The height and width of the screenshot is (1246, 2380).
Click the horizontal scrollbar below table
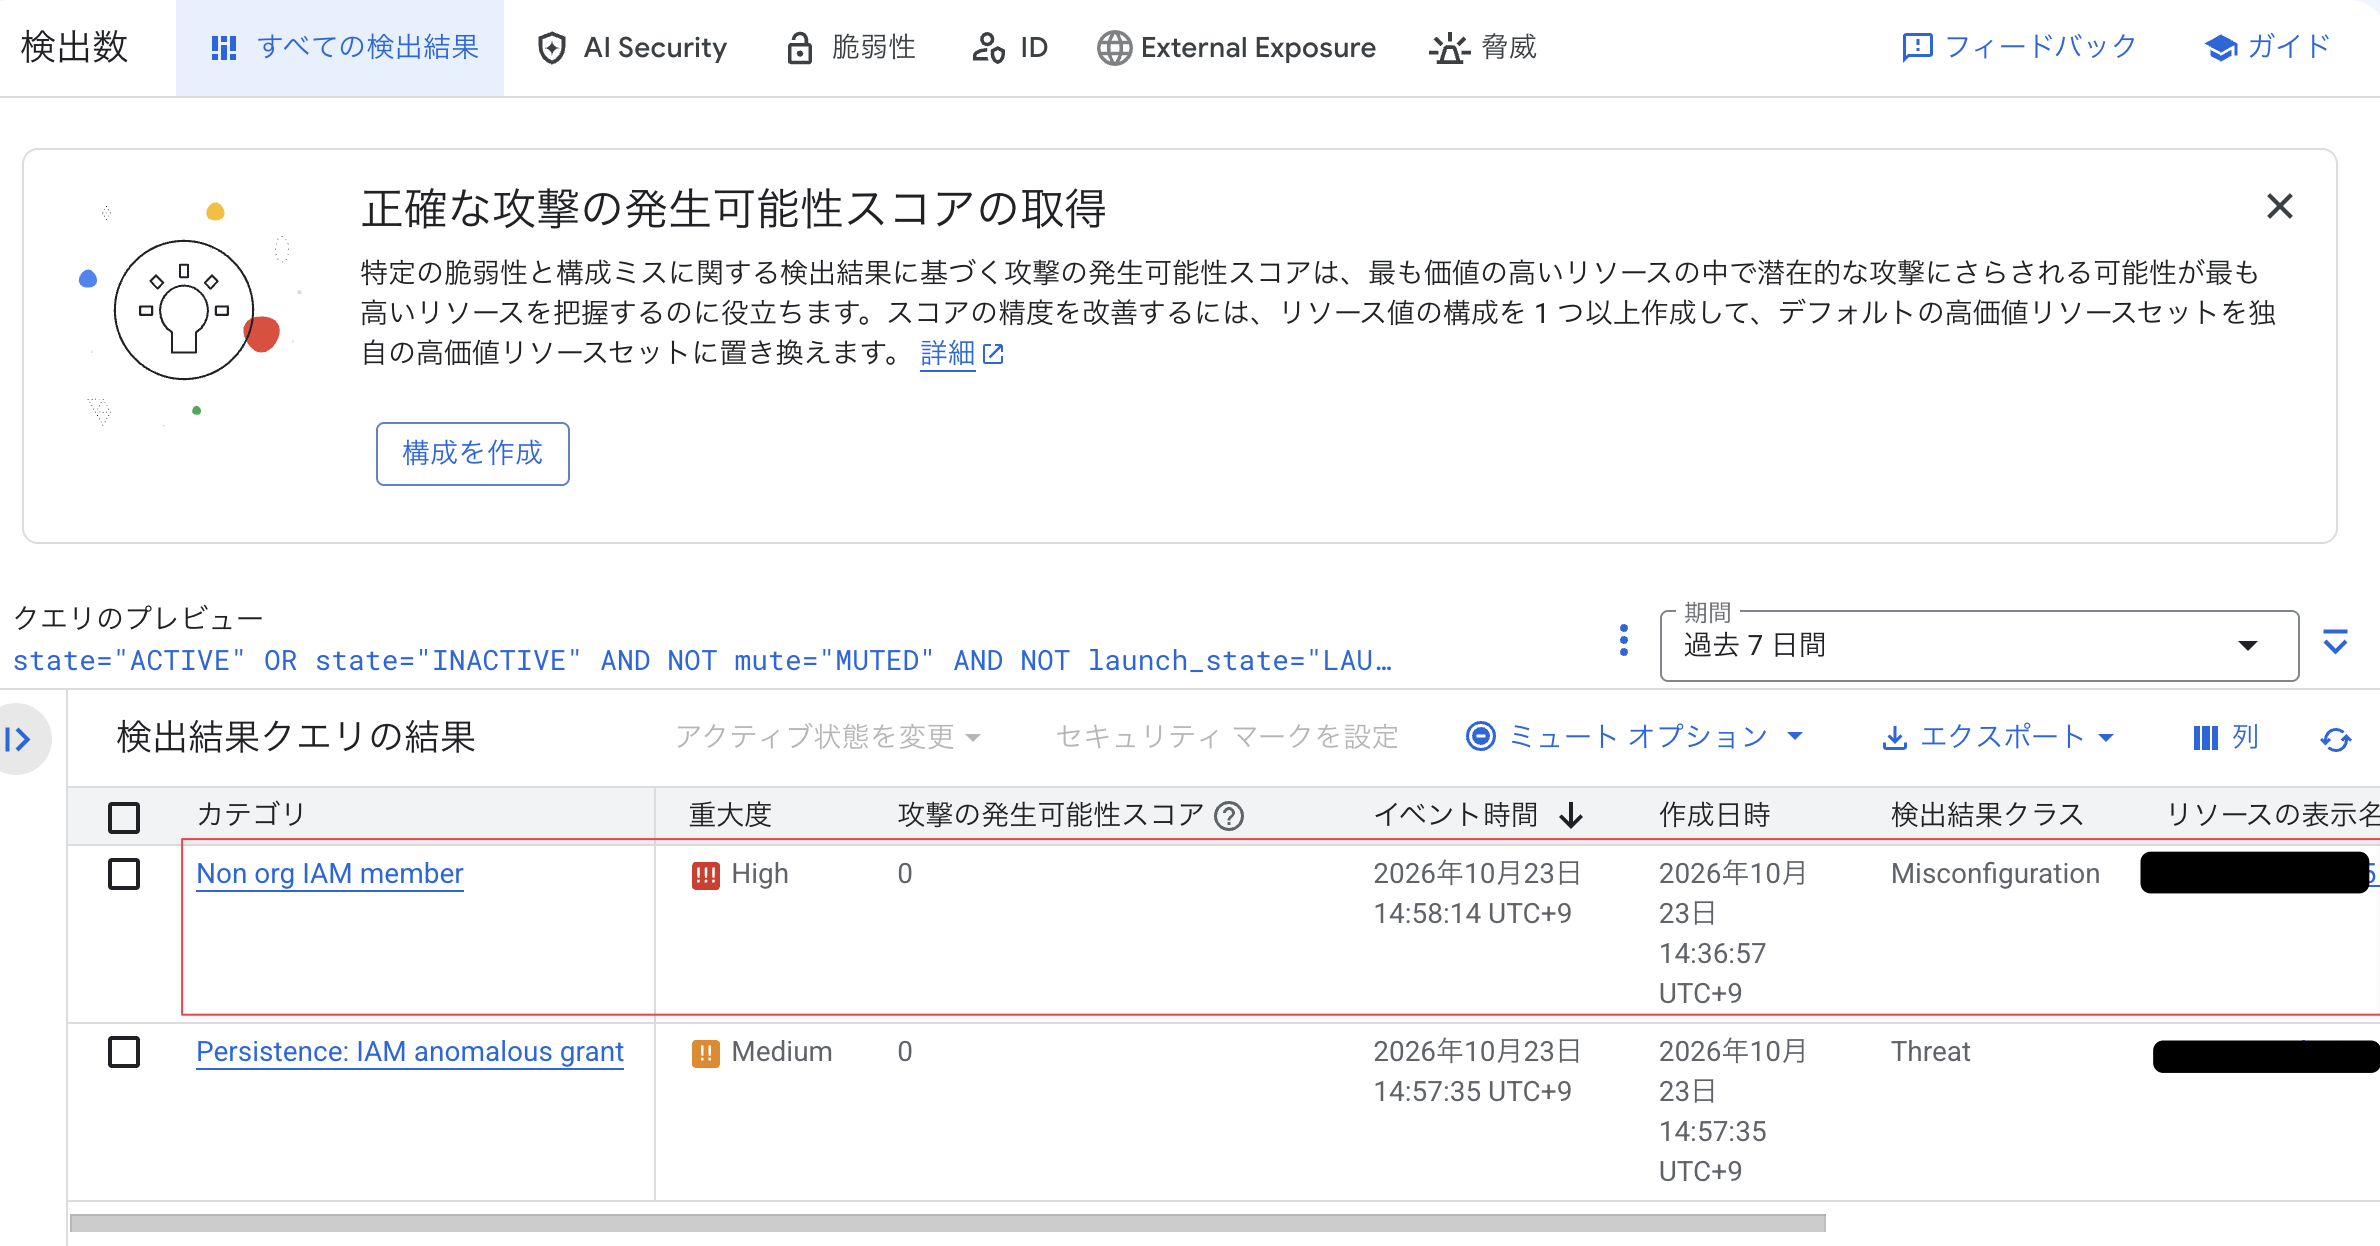point(948,1223)
